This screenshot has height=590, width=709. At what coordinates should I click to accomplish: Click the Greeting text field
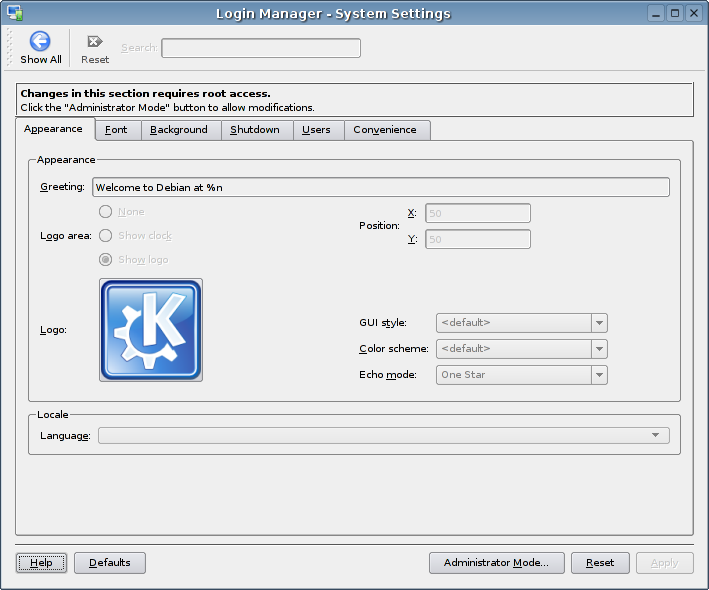(381, 187)
